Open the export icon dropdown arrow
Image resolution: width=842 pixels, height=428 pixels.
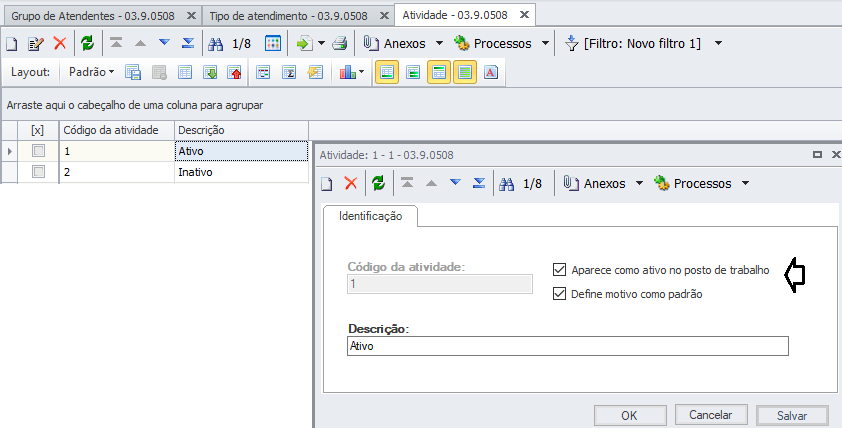[x=321, y=43]
